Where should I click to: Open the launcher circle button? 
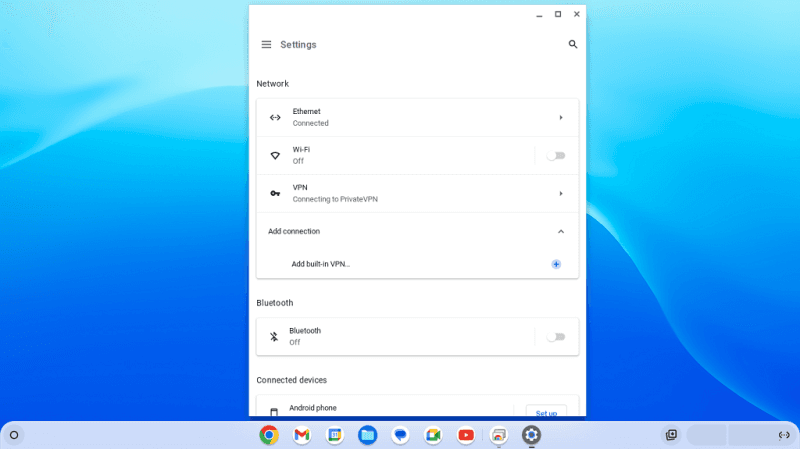click(x=14, y=435)
